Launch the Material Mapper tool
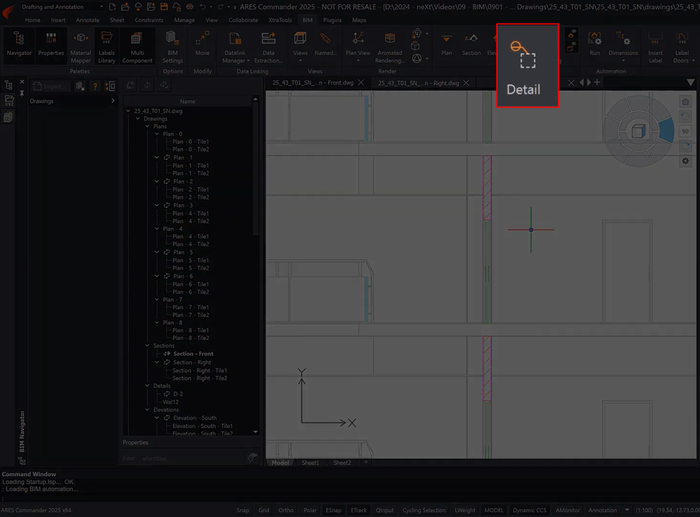 pyautogui.click(x=81, y=46)
